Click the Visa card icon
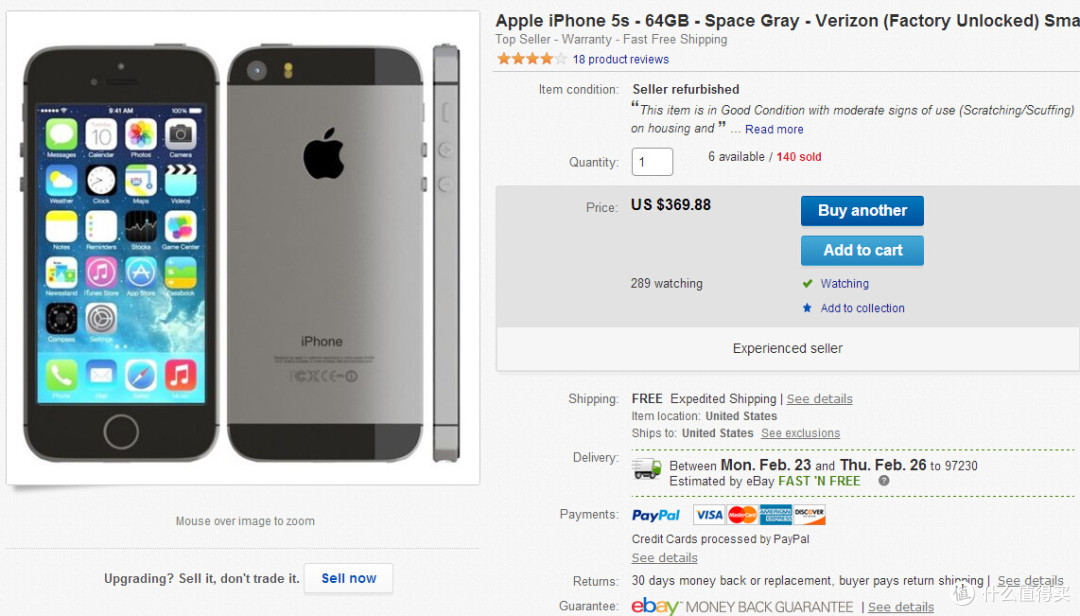 709,515
